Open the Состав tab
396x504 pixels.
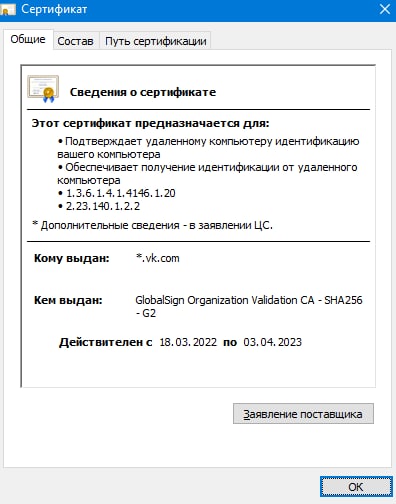76,41
